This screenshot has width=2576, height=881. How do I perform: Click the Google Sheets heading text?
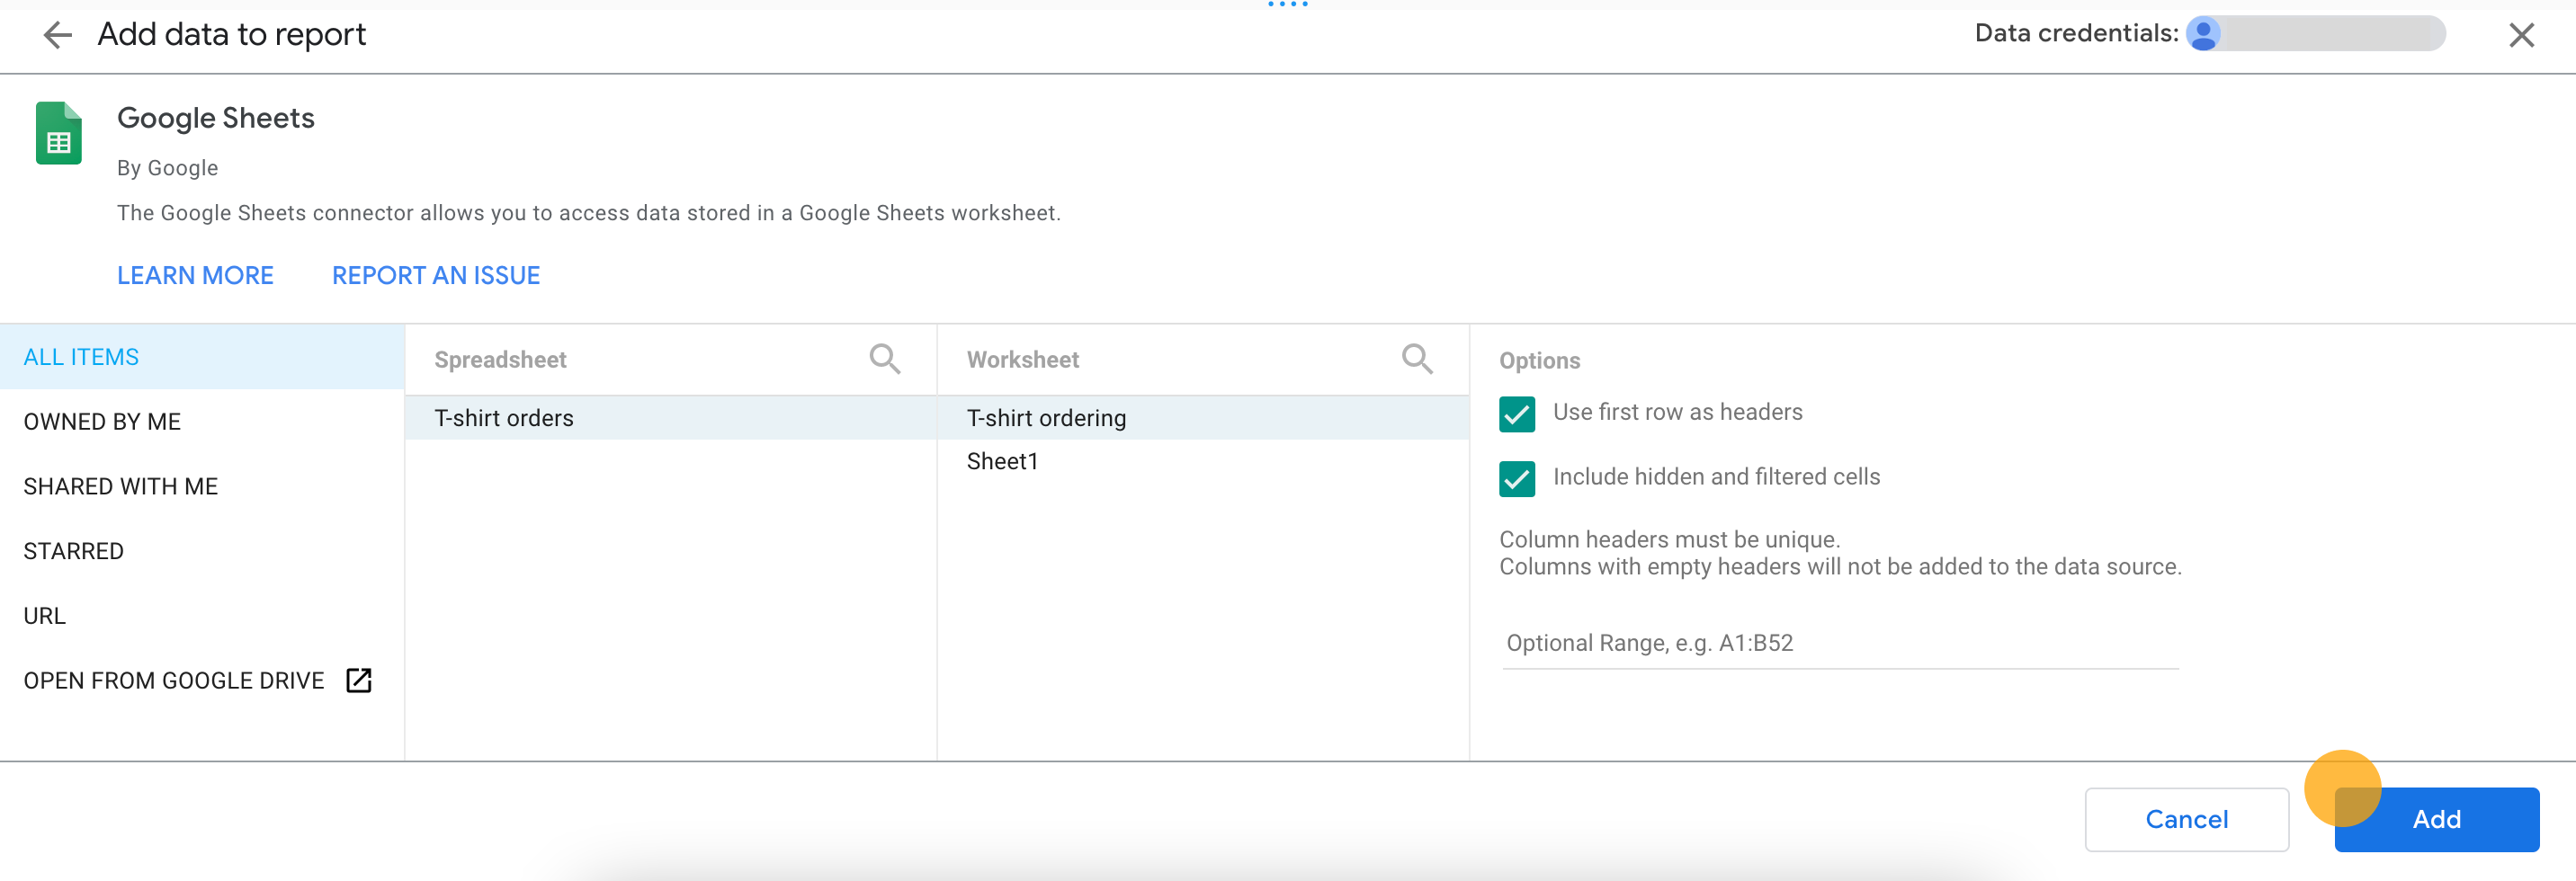(216, 118)
